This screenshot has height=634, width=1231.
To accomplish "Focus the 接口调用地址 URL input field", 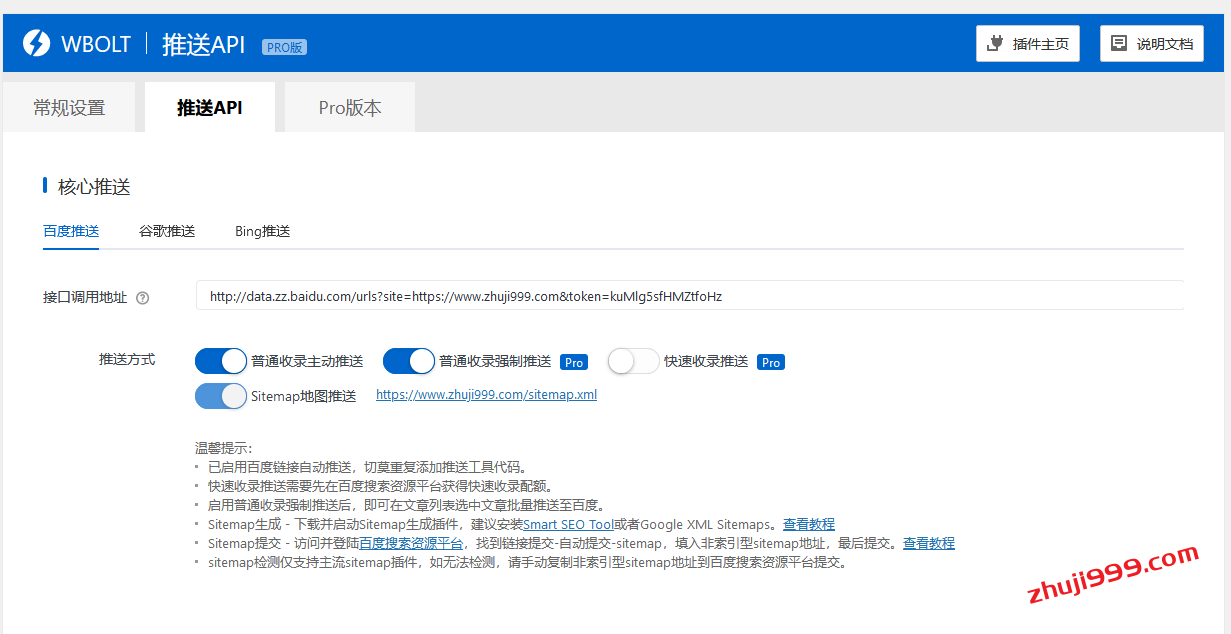I will [690, 296].
